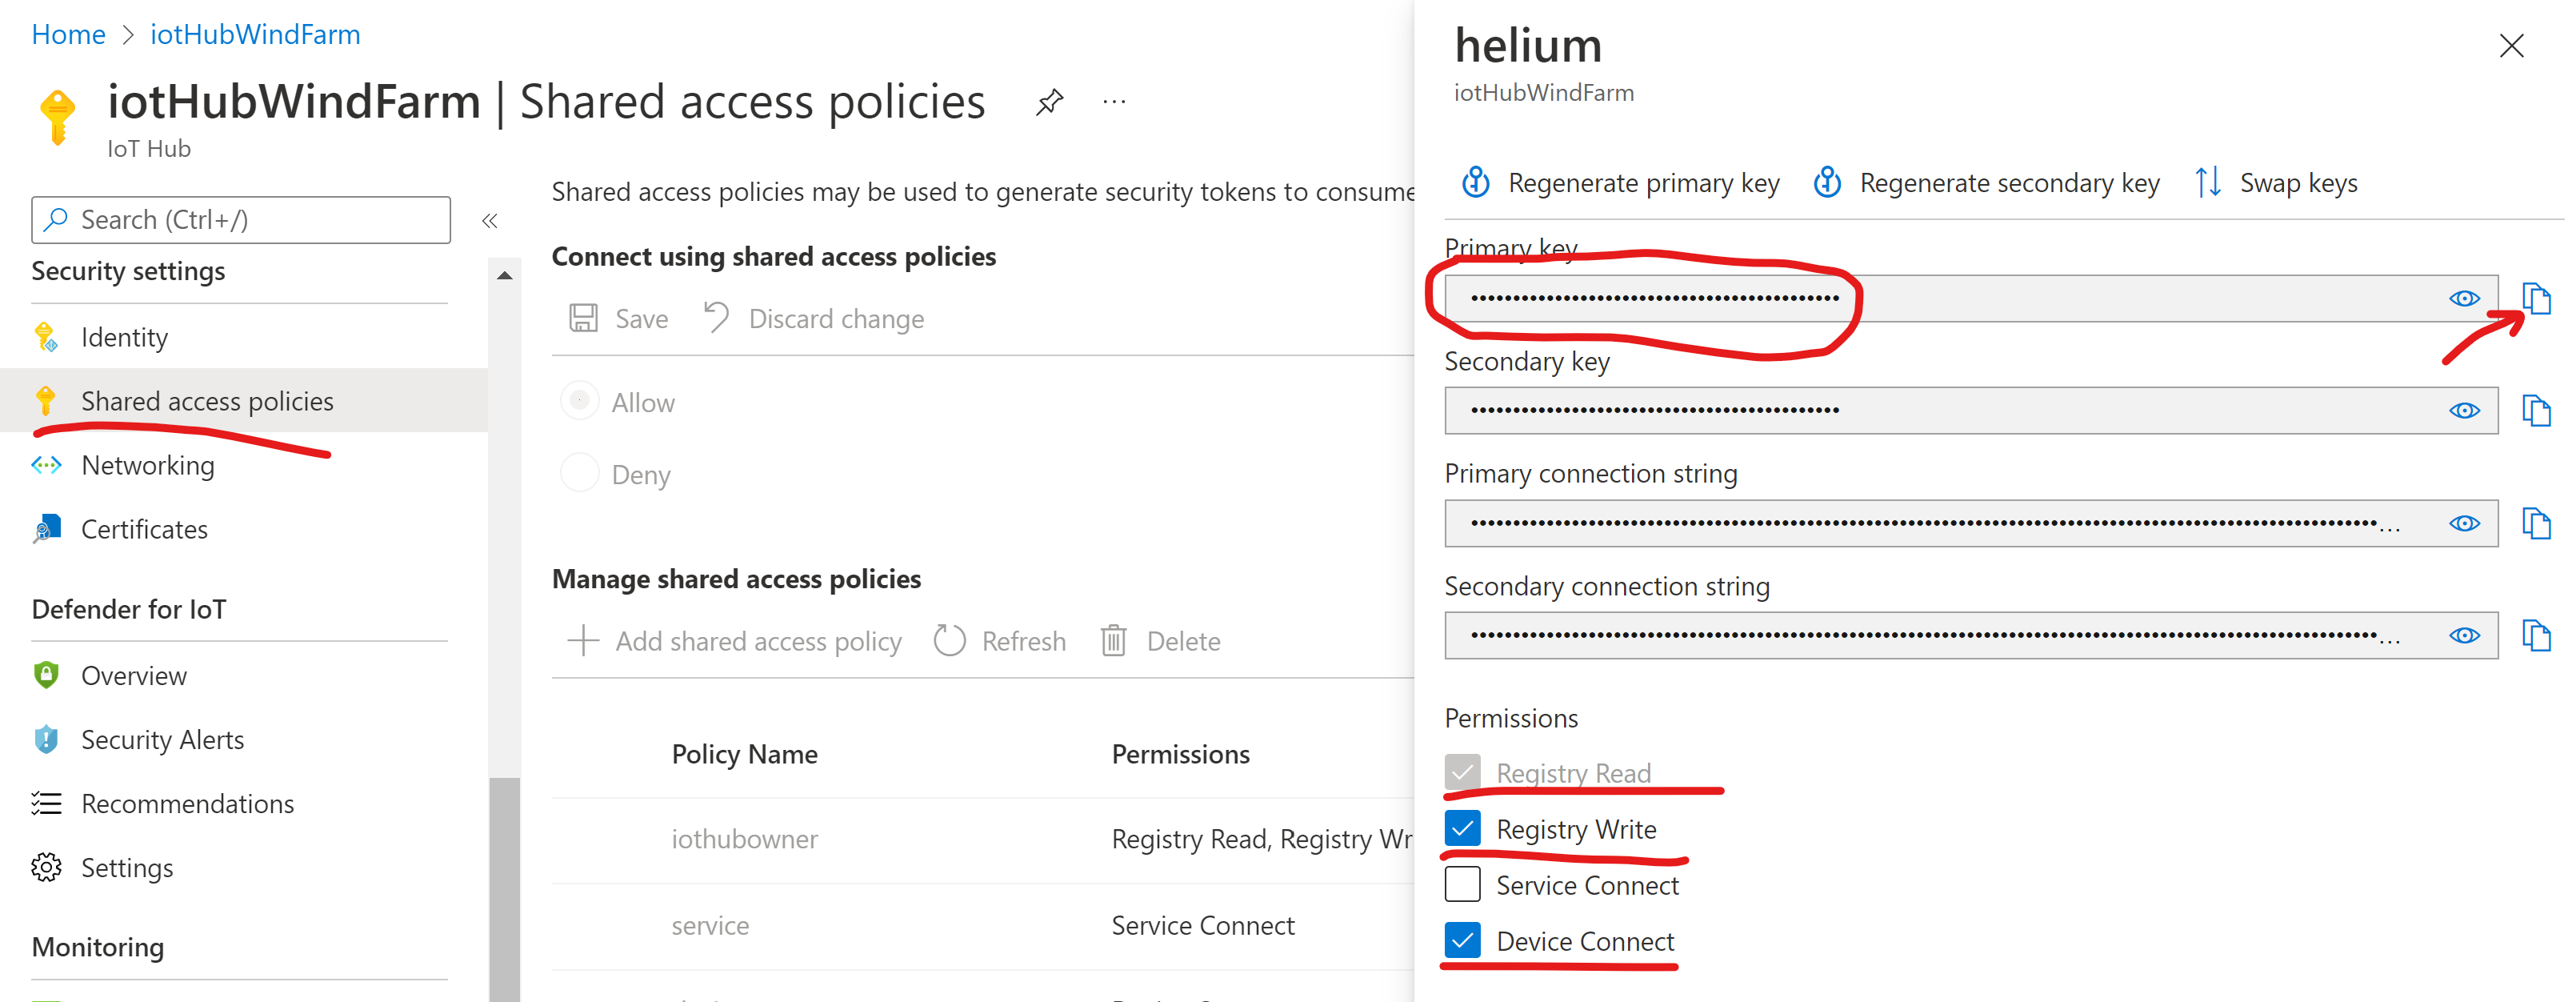Collapse the left navigation menu
This screenshot has width=2576, height=1002.
pos(490,220)
